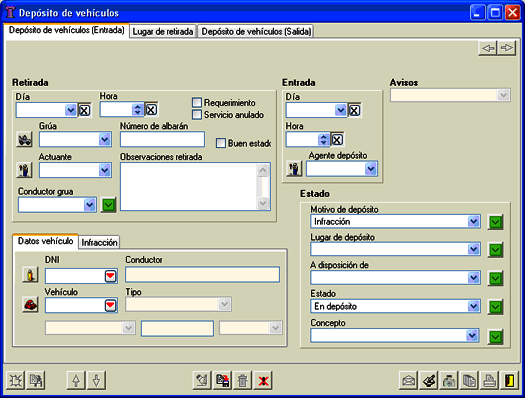This screenshot has width=525, height=398.
Task: Click the edit pencil icon in bottom toolbar
Action: click(x=202, y=380)
